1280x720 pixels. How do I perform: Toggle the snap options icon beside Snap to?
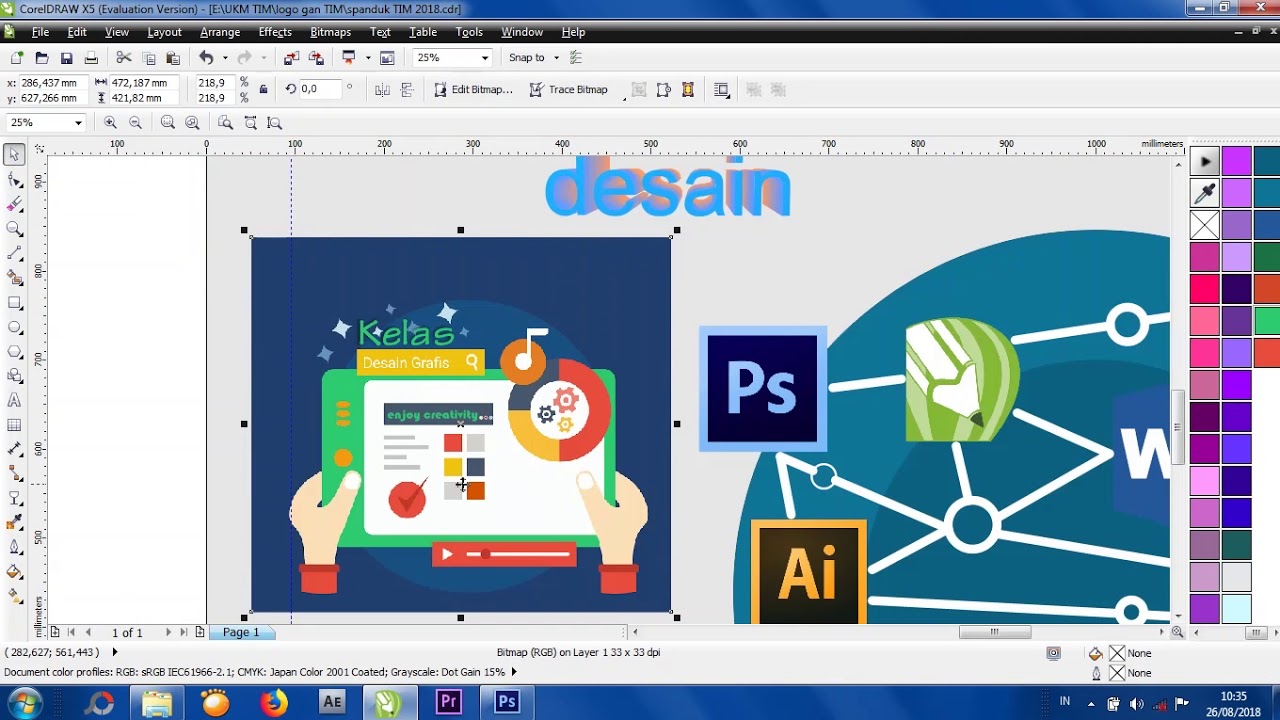(x=576, y=58)
